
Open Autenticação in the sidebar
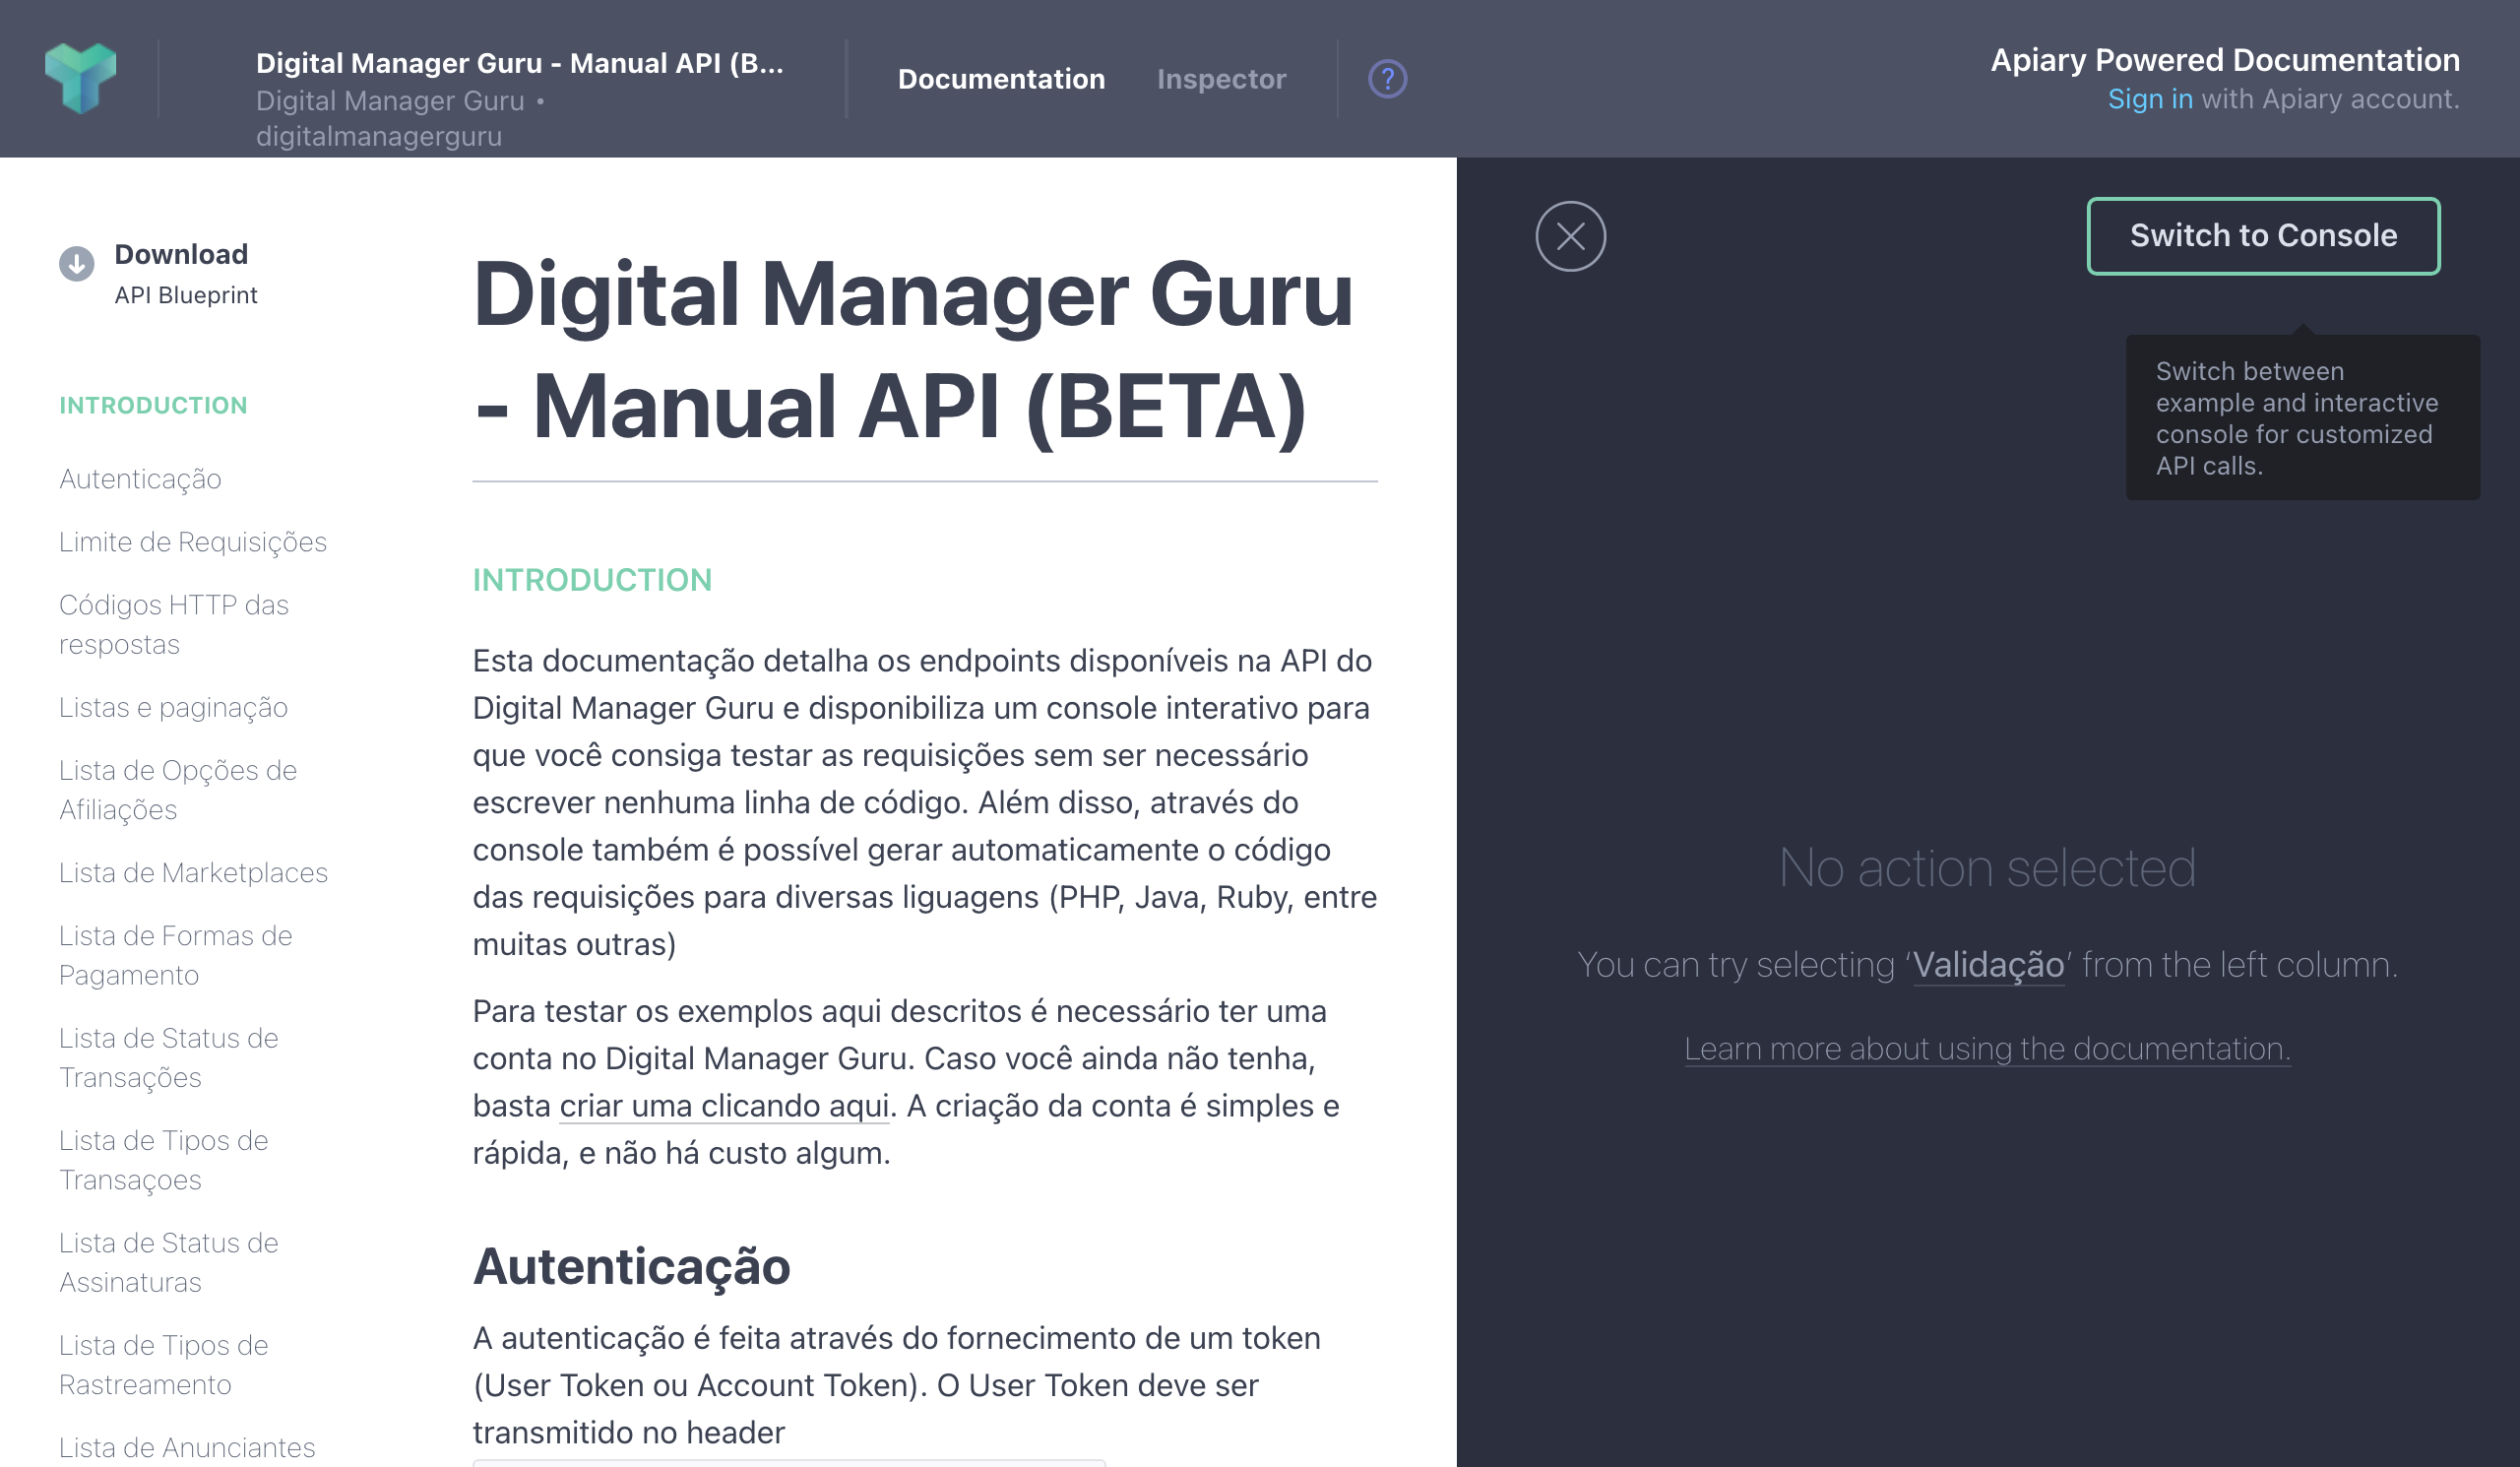click(140, 479)
